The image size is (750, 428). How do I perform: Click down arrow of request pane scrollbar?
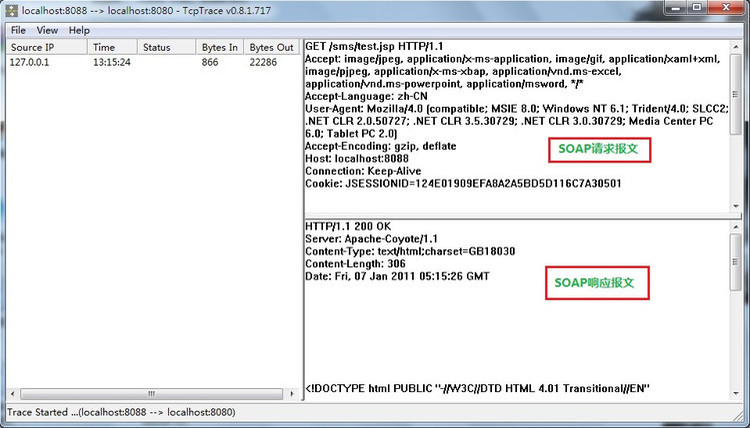pyautogui.click(x=736, y=206)
